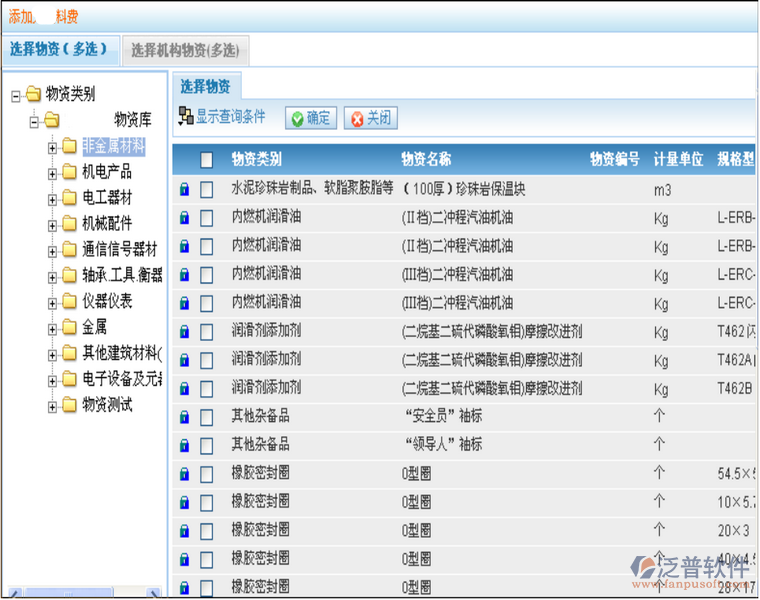Click the folder icon beside 金属
This screenshot has height=600, width=760.
pyautogui.click(x=69, y=327)
